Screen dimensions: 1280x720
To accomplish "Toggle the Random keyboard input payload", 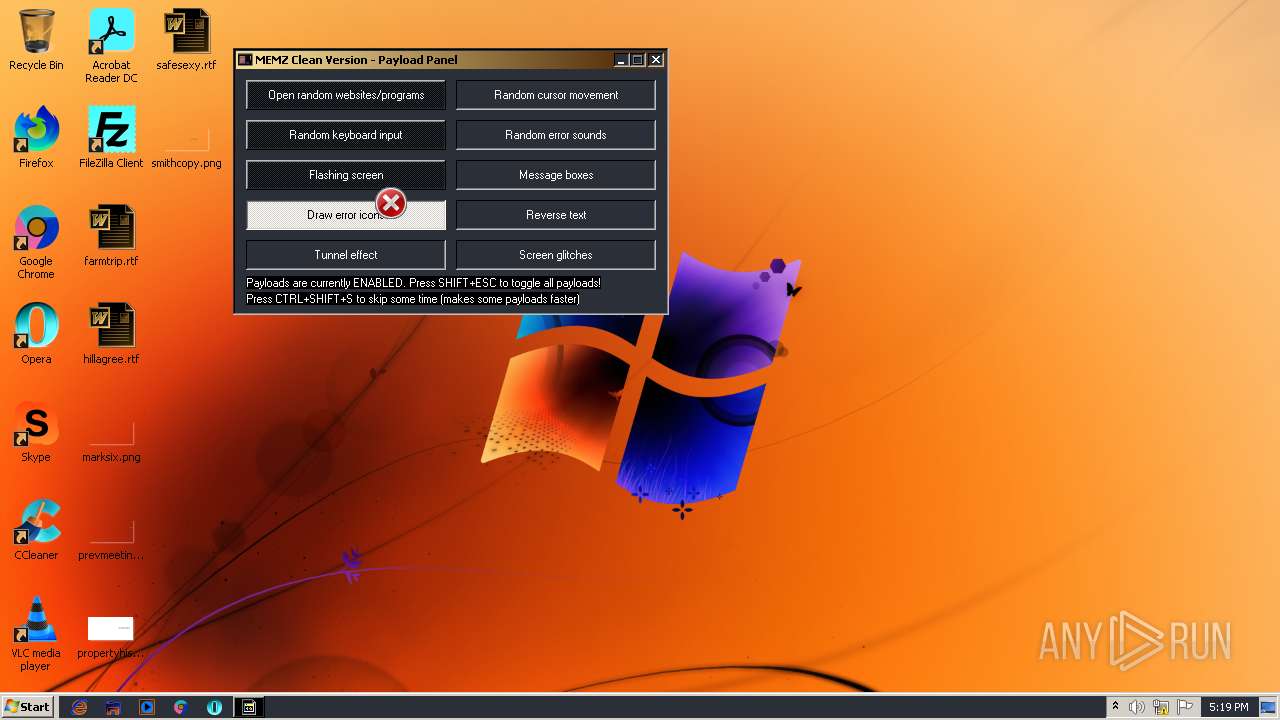I will coord(346,135).
